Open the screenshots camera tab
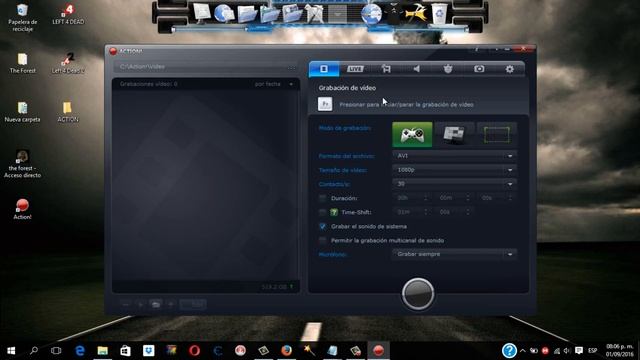The image size is (640, 360). tap(479, 69)
